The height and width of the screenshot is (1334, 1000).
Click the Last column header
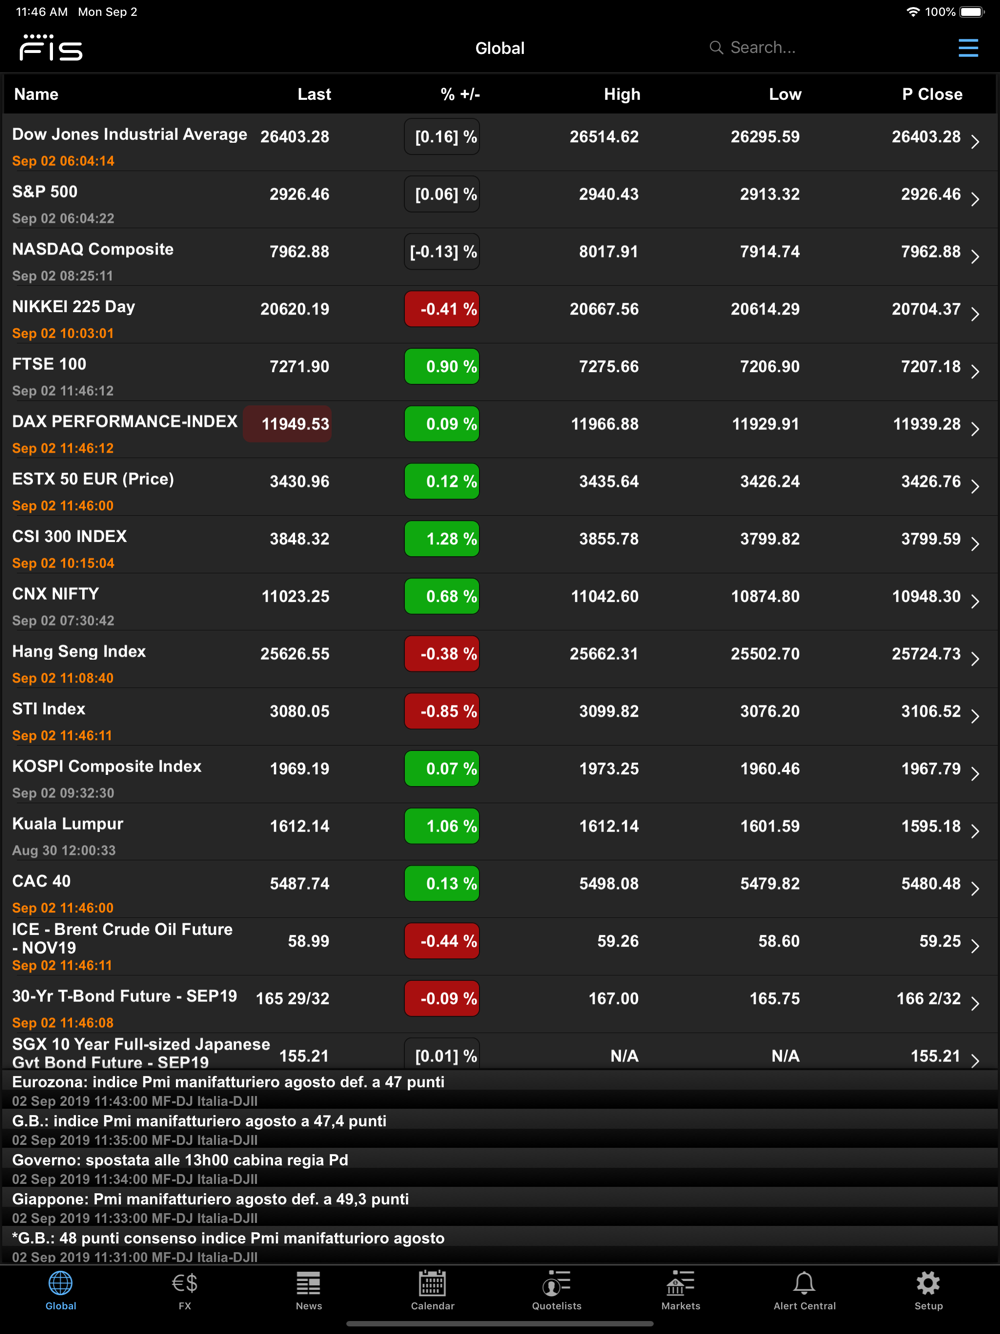pyautogui.click(x=314, y=94)
